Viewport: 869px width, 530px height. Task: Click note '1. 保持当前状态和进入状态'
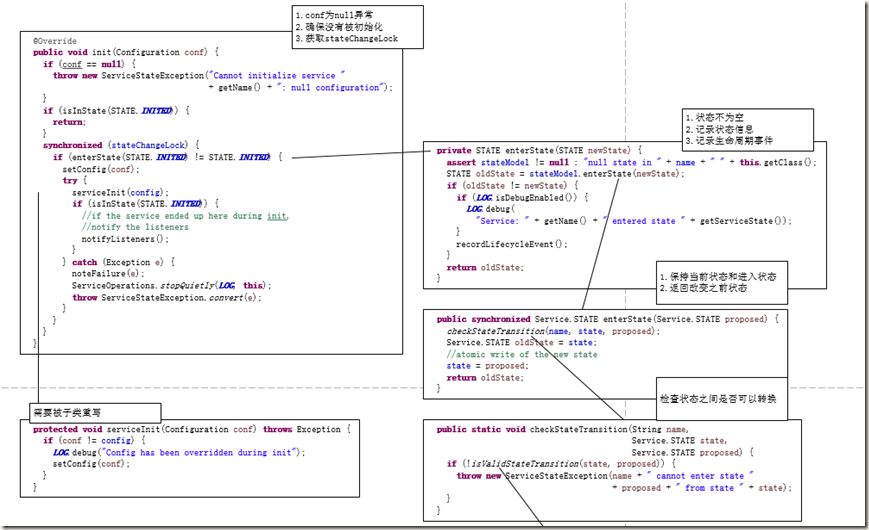pos(718,276)
